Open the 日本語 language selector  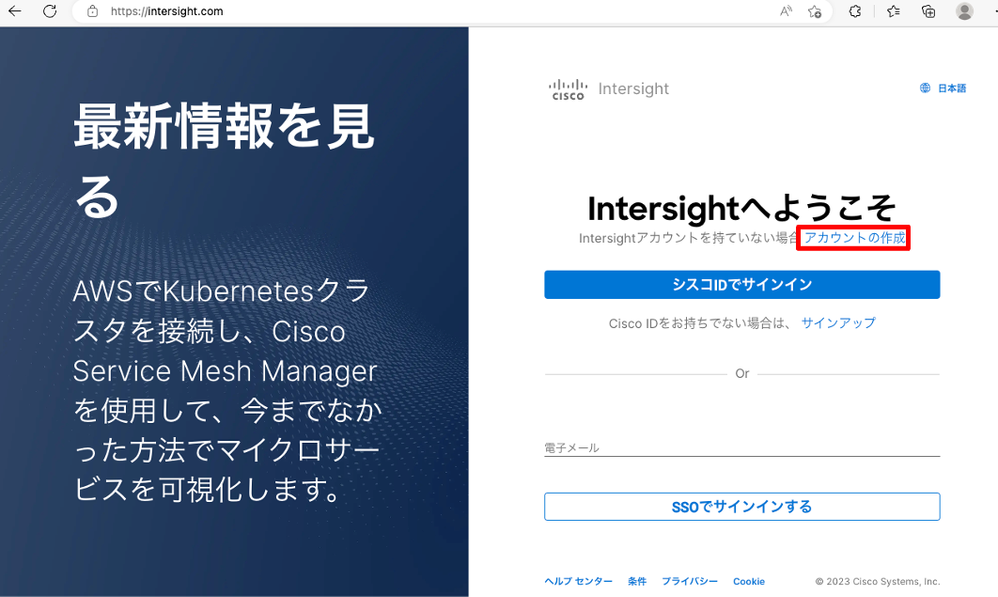click(x=952, y=88)
